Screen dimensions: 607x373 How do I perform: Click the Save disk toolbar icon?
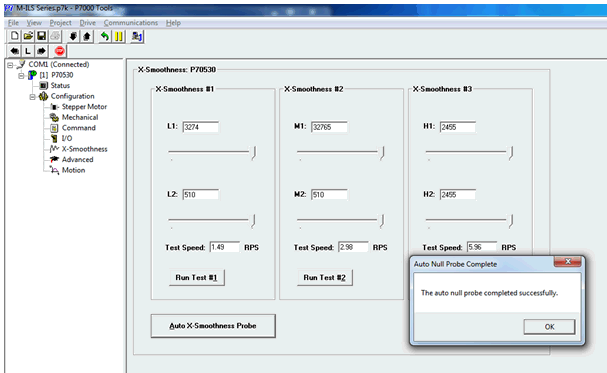pos(41,36)
